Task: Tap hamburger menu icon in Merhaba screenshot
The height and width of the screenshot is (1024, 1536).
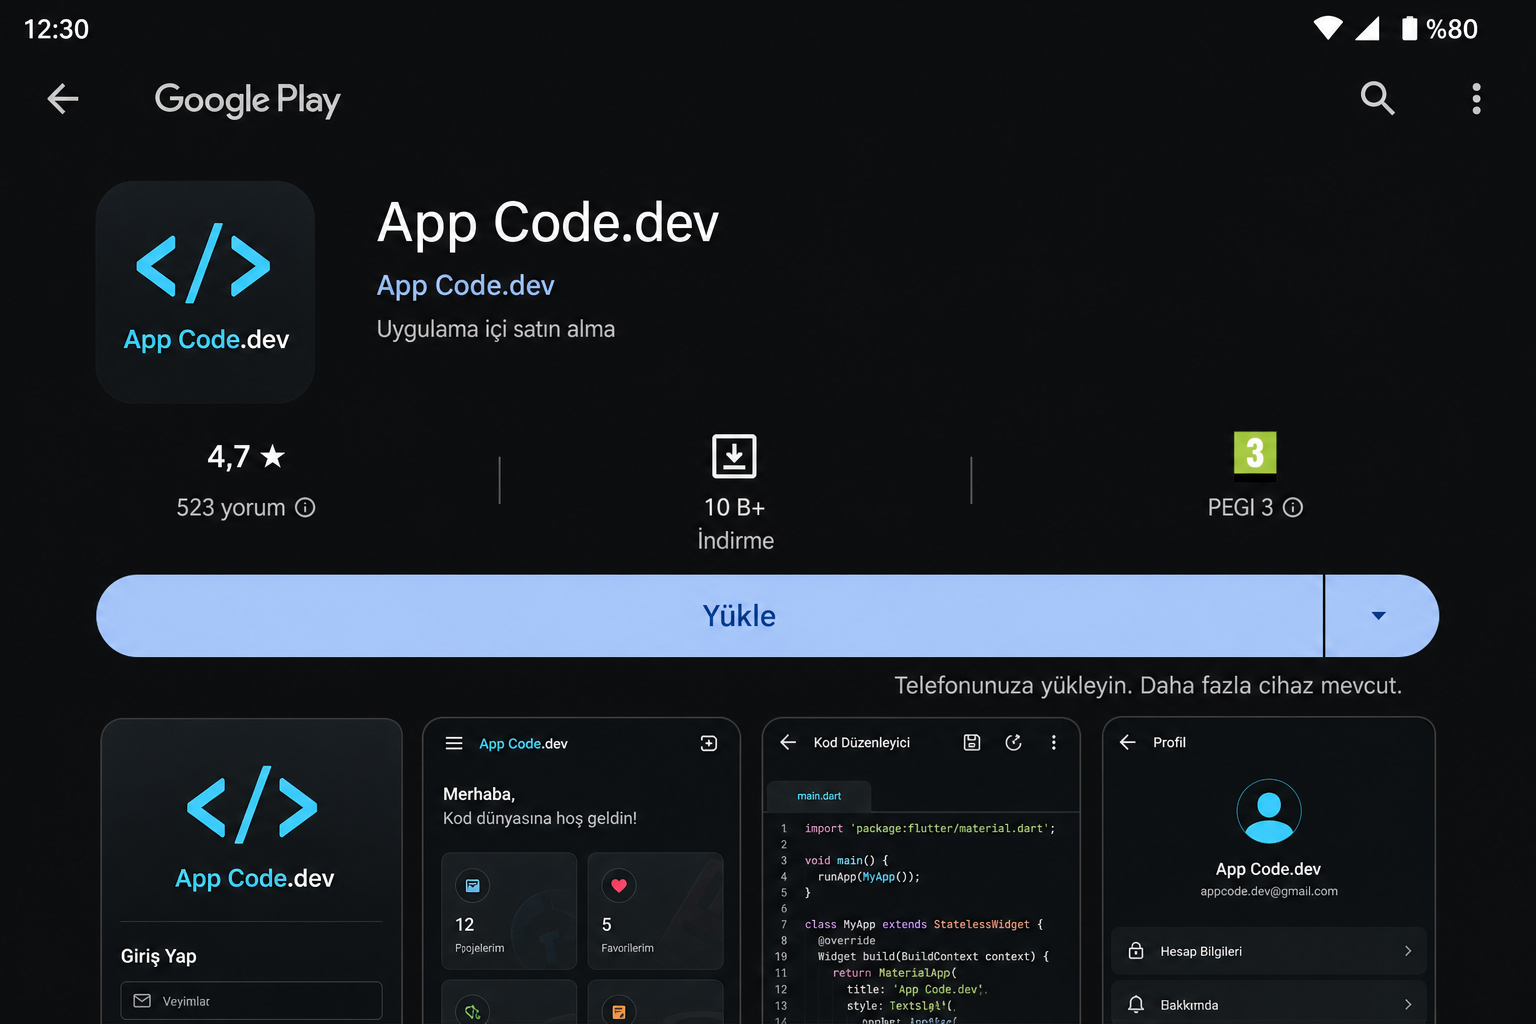Action: tap(454, 743)
